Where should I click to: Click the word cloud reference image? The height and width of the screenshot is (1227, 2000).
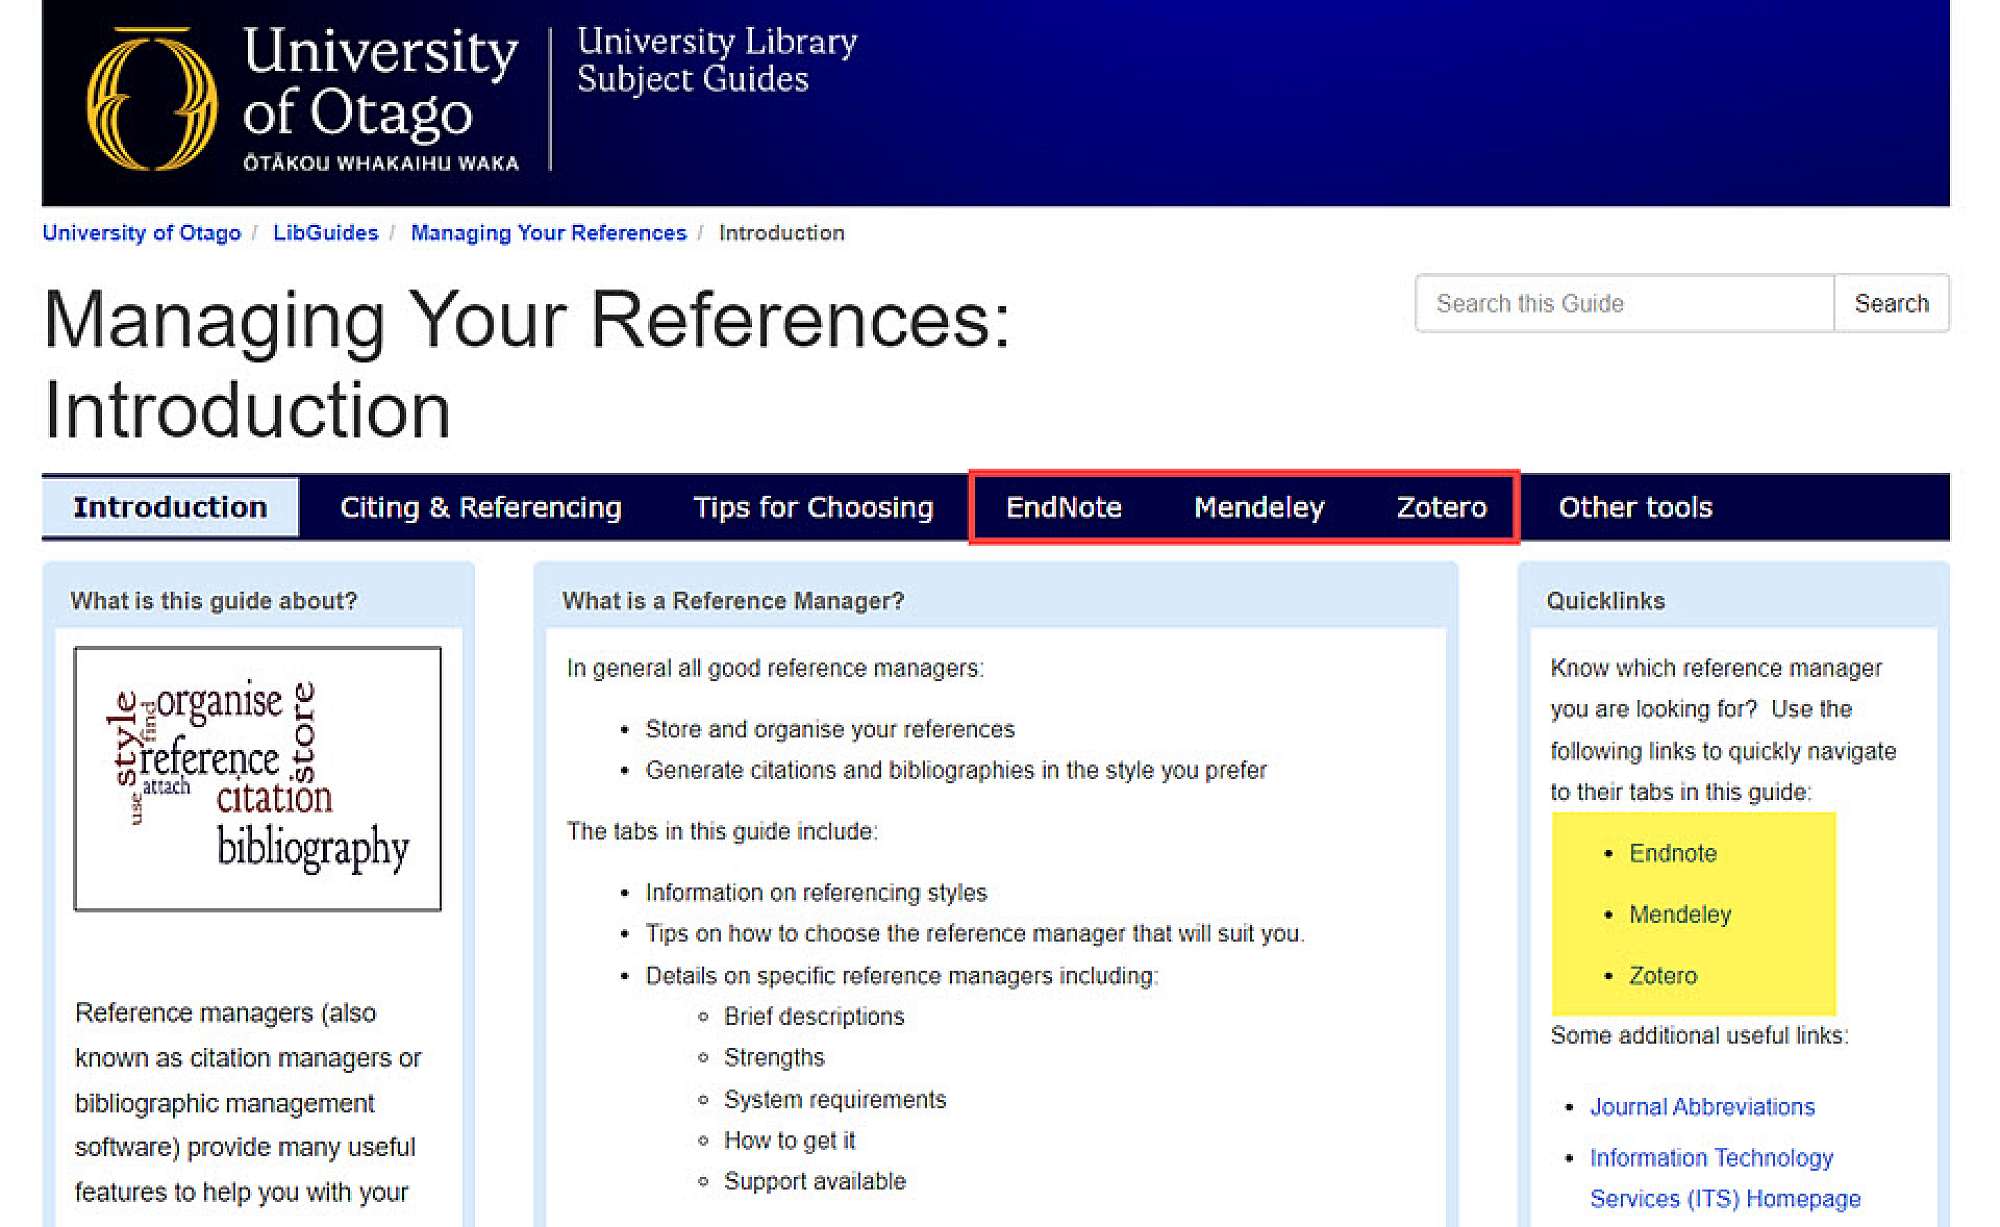(257, 778)
